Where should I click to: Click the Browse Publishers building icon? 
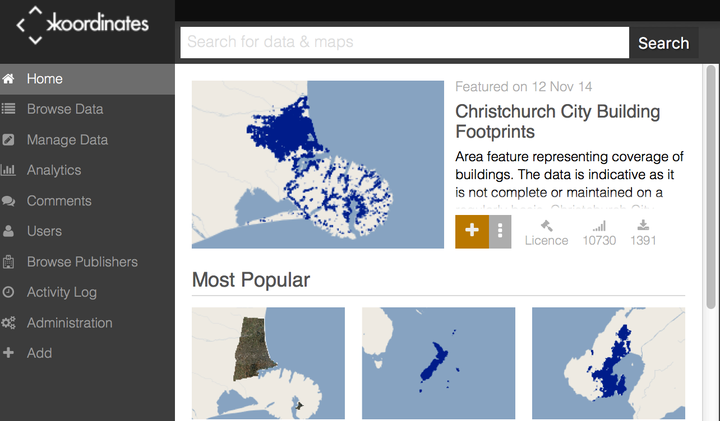[8, 262]
